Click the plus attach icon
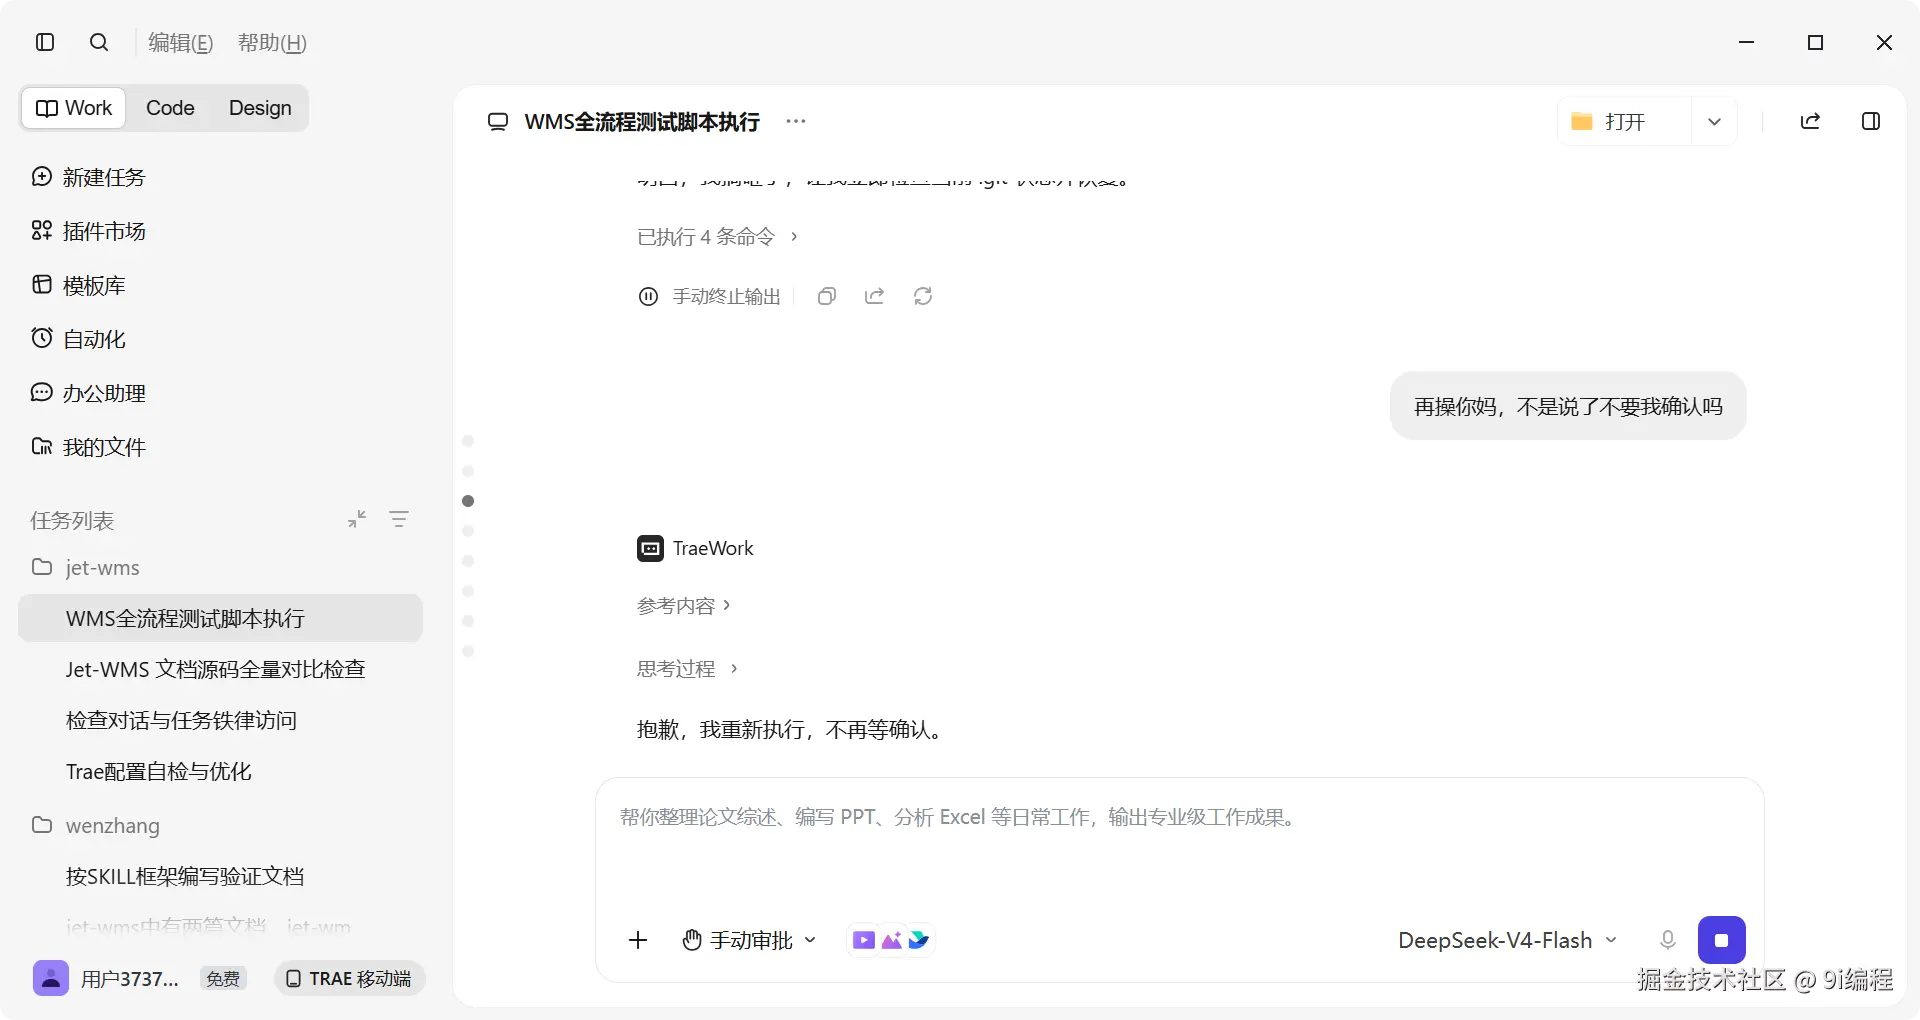Image resolution: width=1920 pixels, height=1020 pixels. pos(638,940)
